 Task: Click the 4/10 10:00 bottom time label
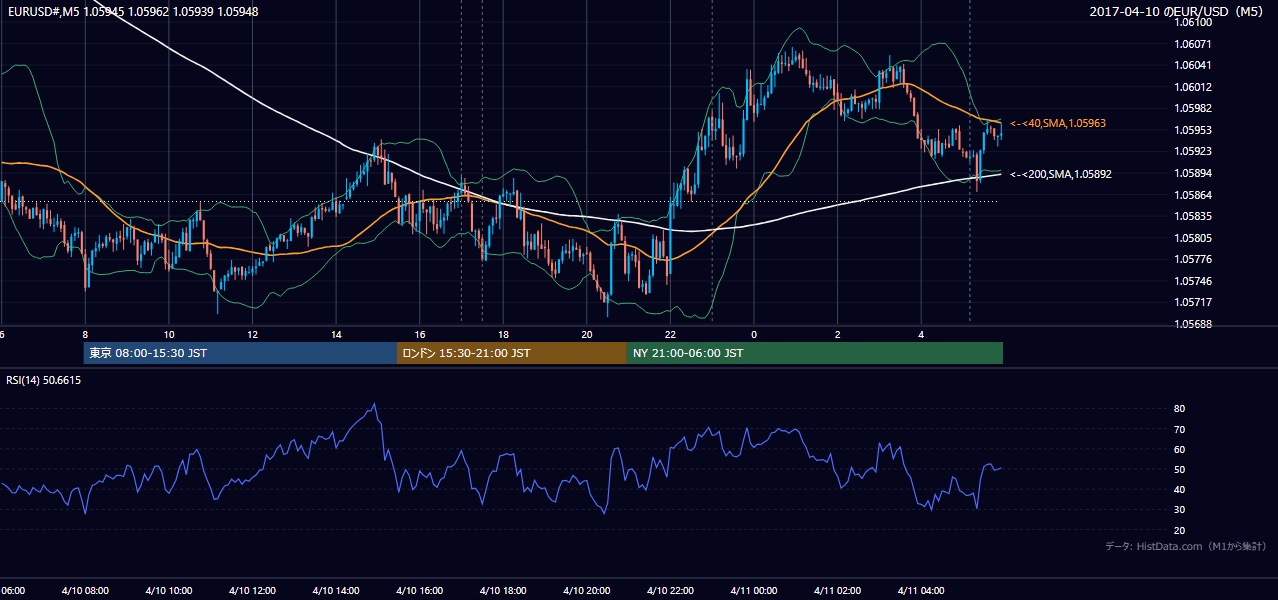(168, 590)
